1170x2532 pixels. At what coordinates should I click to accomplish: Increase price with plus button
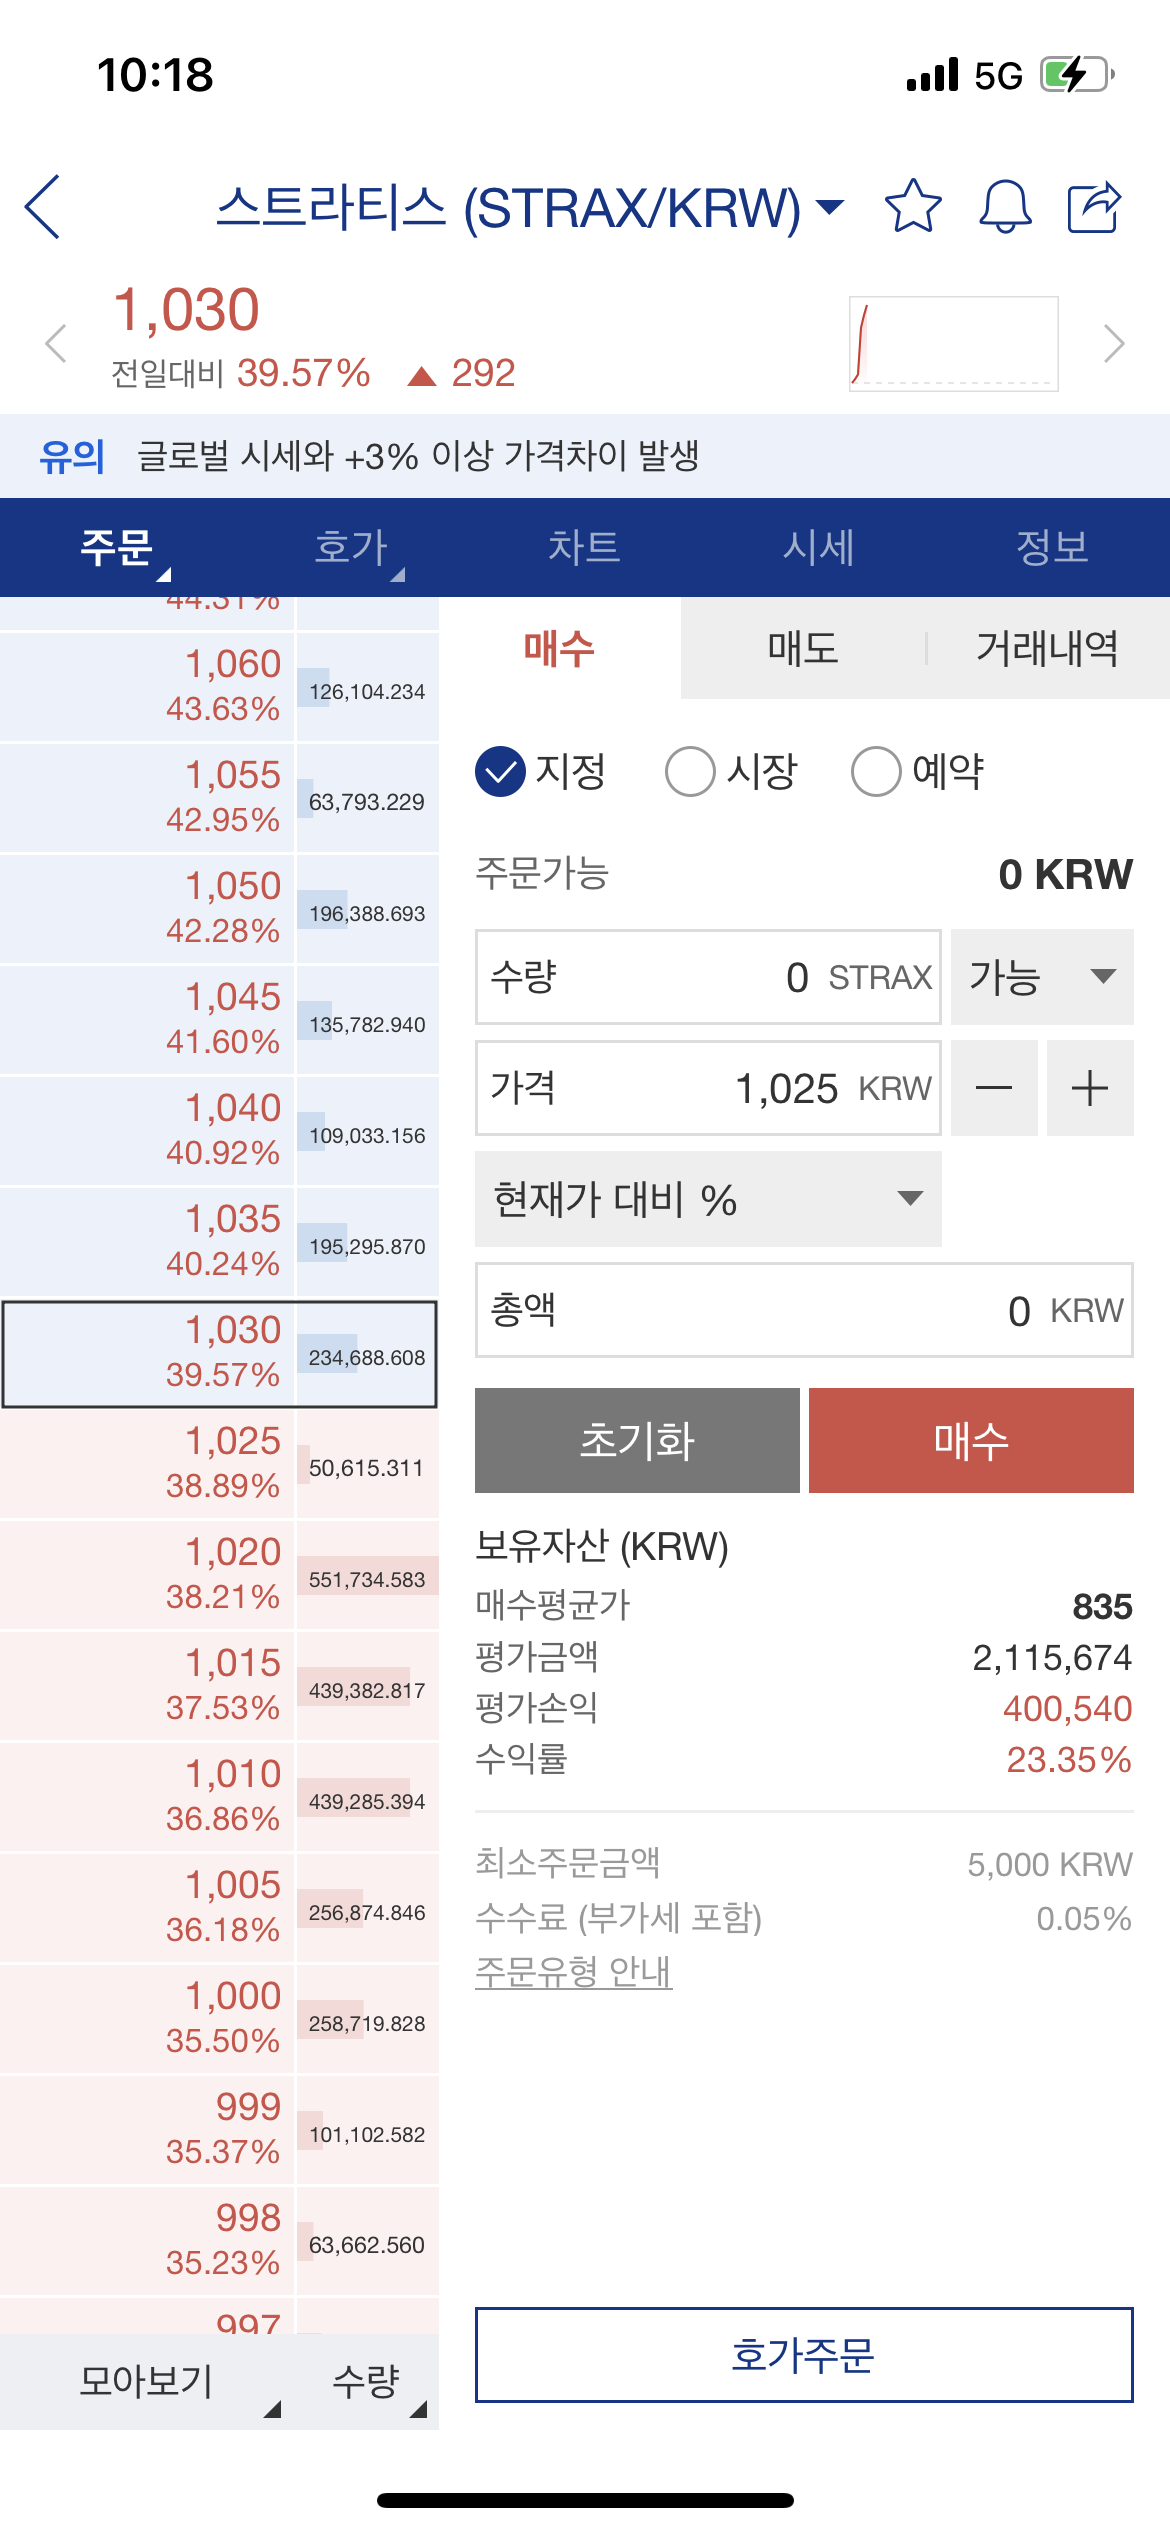[1090, 1088]
